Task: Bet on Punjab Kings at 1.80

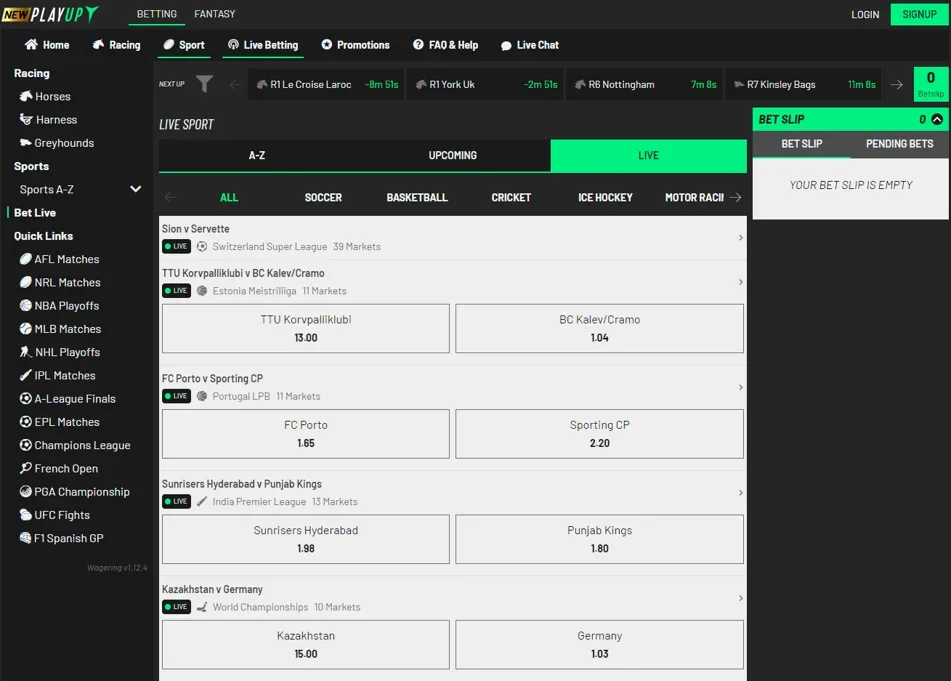Action: pos(599,539)
